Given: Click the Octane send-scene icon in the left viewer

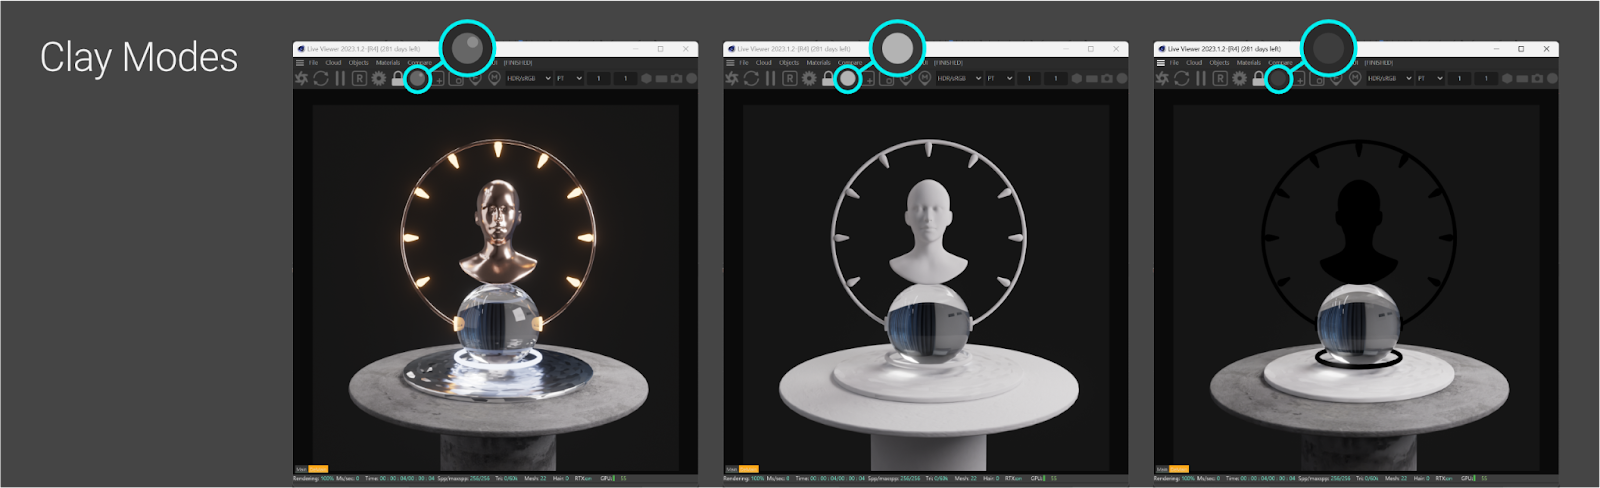Looking at the screenshot, I should pyautogui.click(x=301, y=78).
